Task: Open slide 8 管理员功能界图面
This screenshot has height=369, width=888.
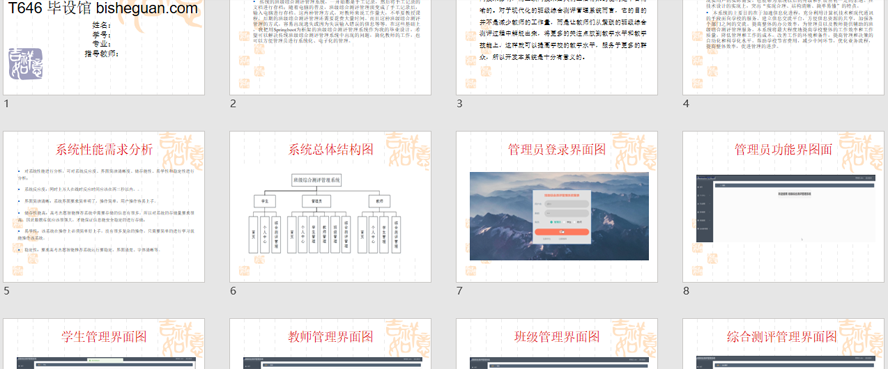Action: [x=783, y=207]
